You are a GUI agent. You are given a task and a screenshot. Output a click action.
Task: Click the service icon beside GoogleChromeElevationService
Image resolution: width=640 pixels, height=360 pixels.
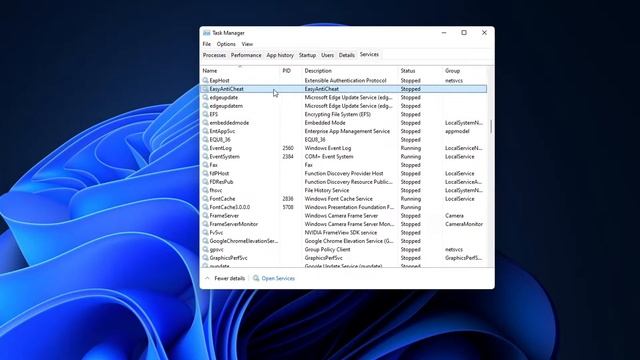pyautogui.click(x=205, y=241)
